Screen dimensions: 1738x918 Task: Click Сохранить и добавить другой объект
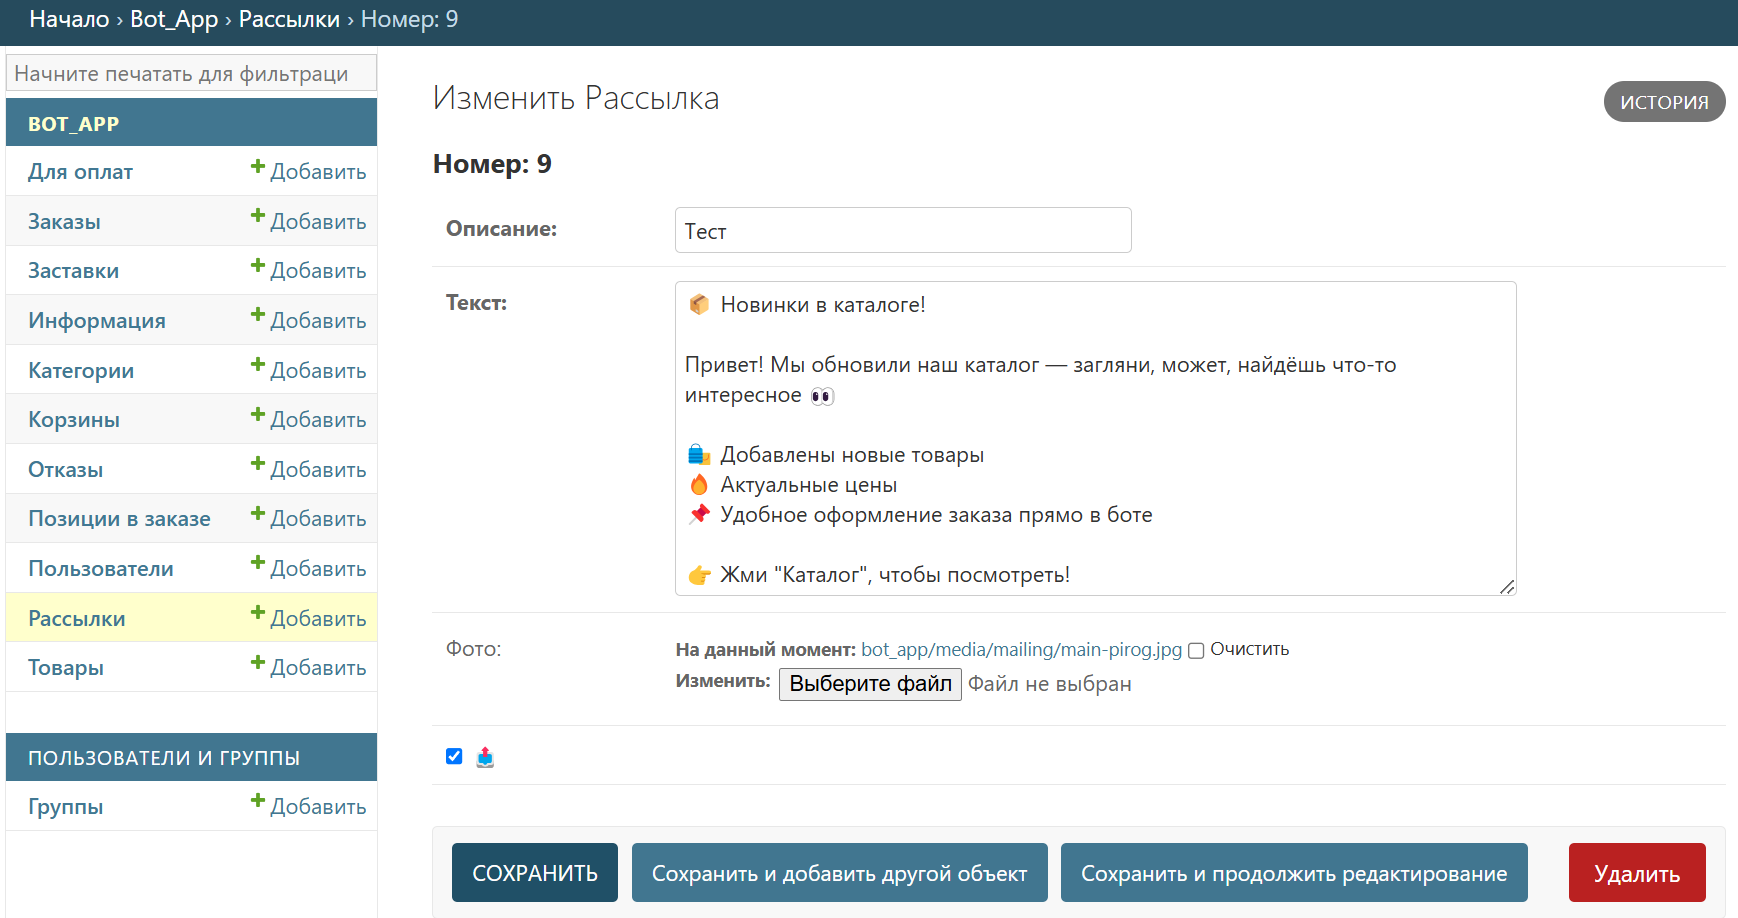839,873
